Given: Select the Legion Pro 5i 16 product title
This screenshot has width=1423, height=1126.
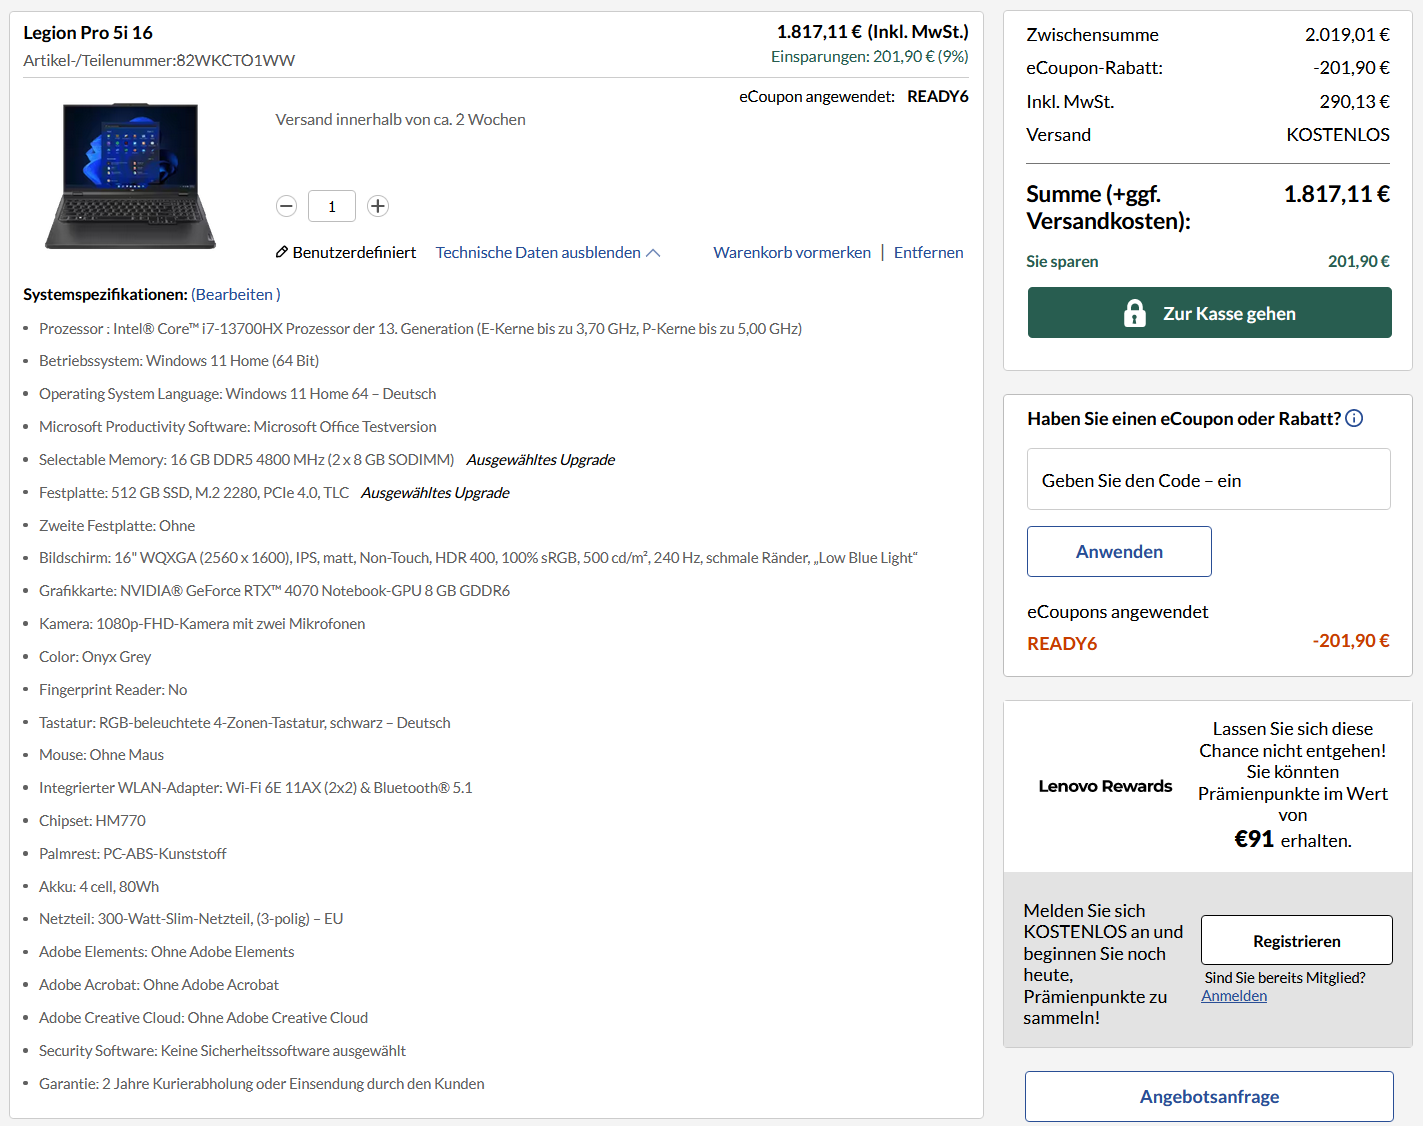Looking at the screenshot, I should pos(88,32).
